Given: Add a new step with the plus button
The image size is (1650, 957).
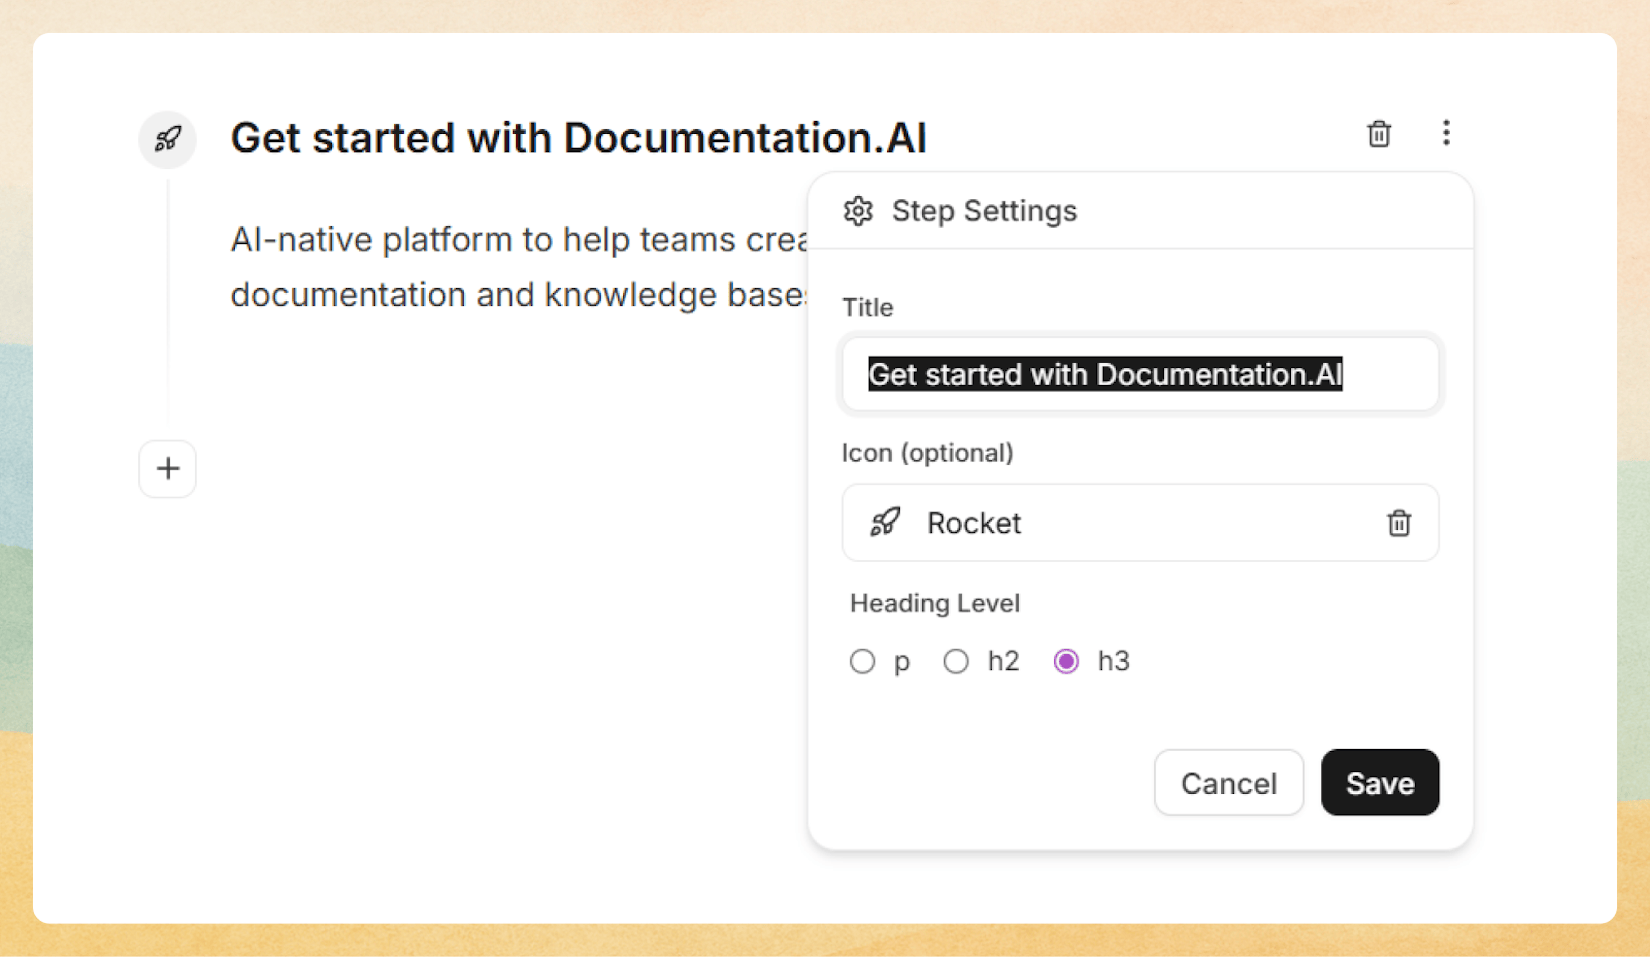Looking at the screenshot, I should (x=167, y=468).
